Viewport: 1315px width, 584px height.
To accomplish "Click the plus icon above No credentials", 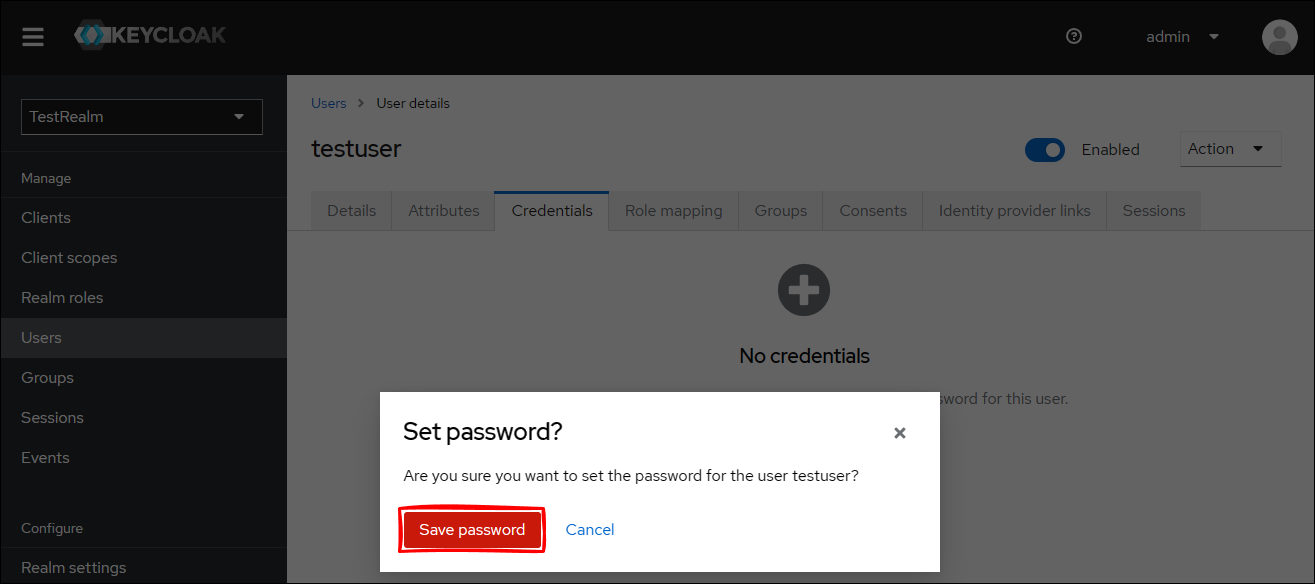I will pyautogui.click(x=804, y=291).
